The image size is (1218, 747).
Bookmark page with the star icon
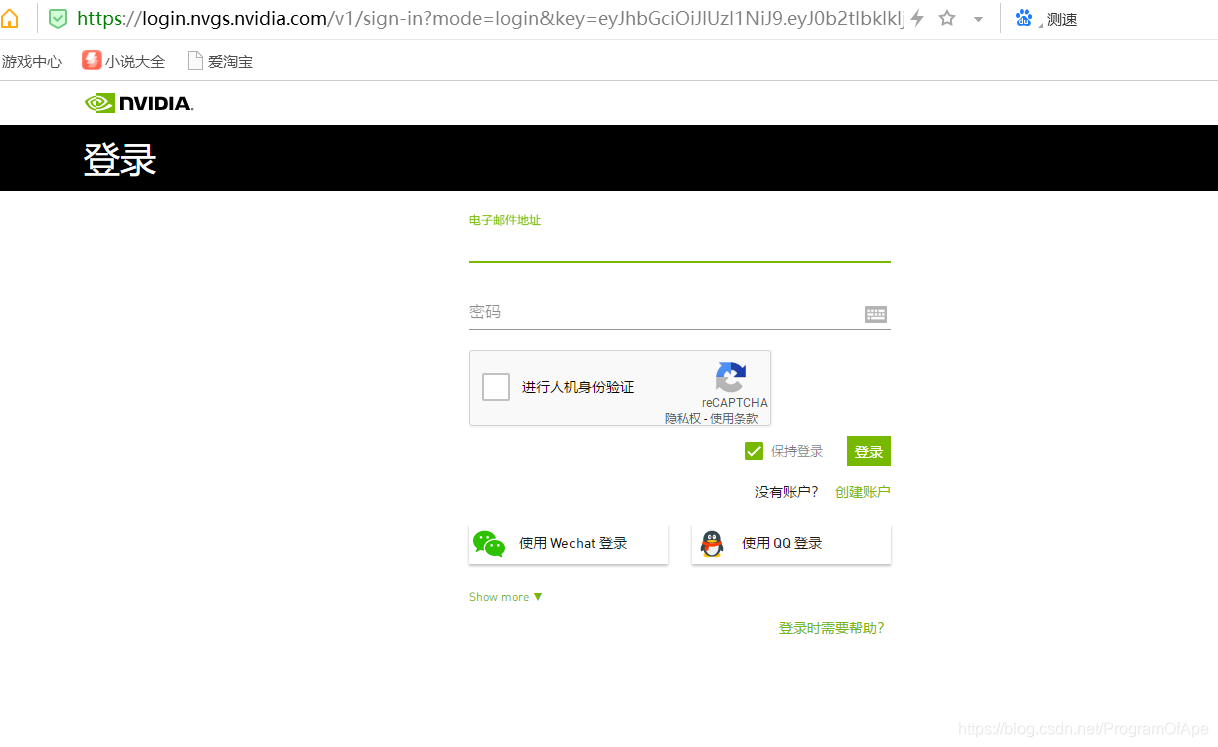pos(947,18)
